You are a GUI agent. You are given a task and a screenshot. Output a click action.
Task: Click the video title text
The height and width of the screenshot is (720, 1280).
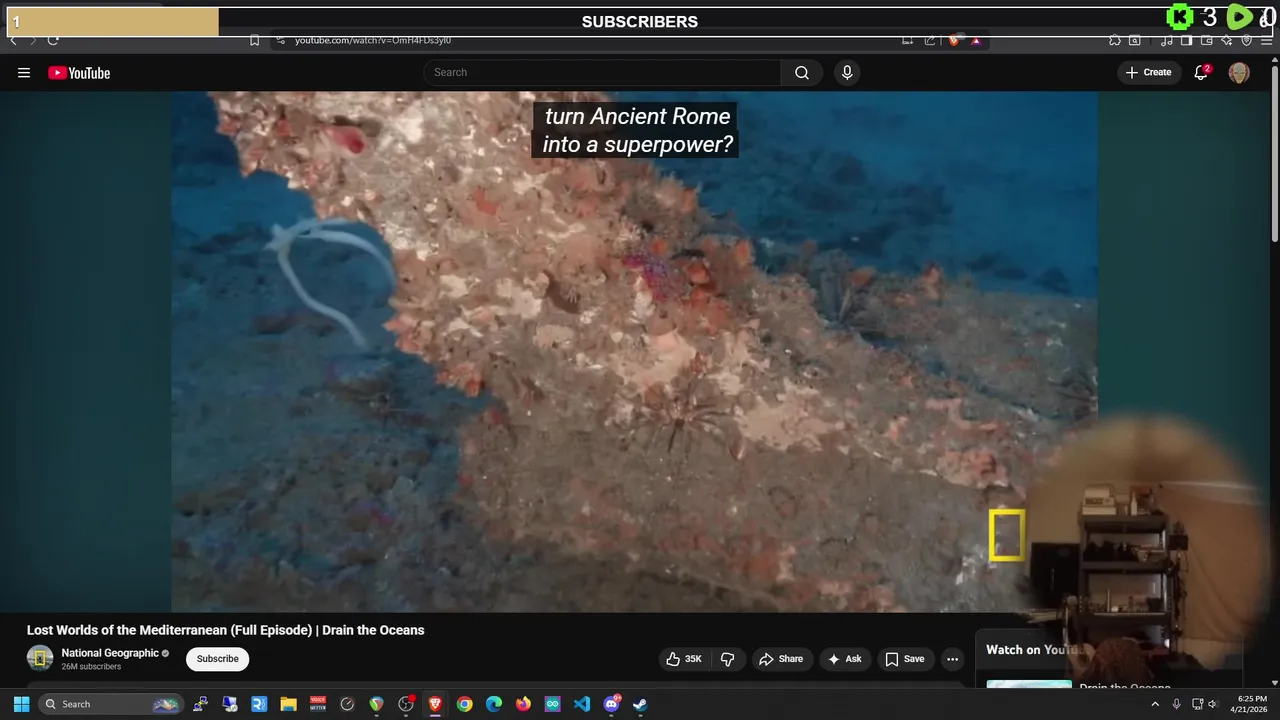(x=226, y=630)
